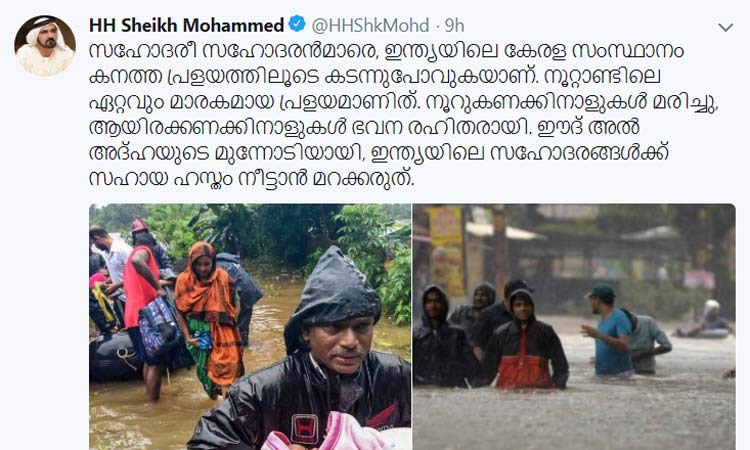Click the first line of Malayalam tweet text

386,51
